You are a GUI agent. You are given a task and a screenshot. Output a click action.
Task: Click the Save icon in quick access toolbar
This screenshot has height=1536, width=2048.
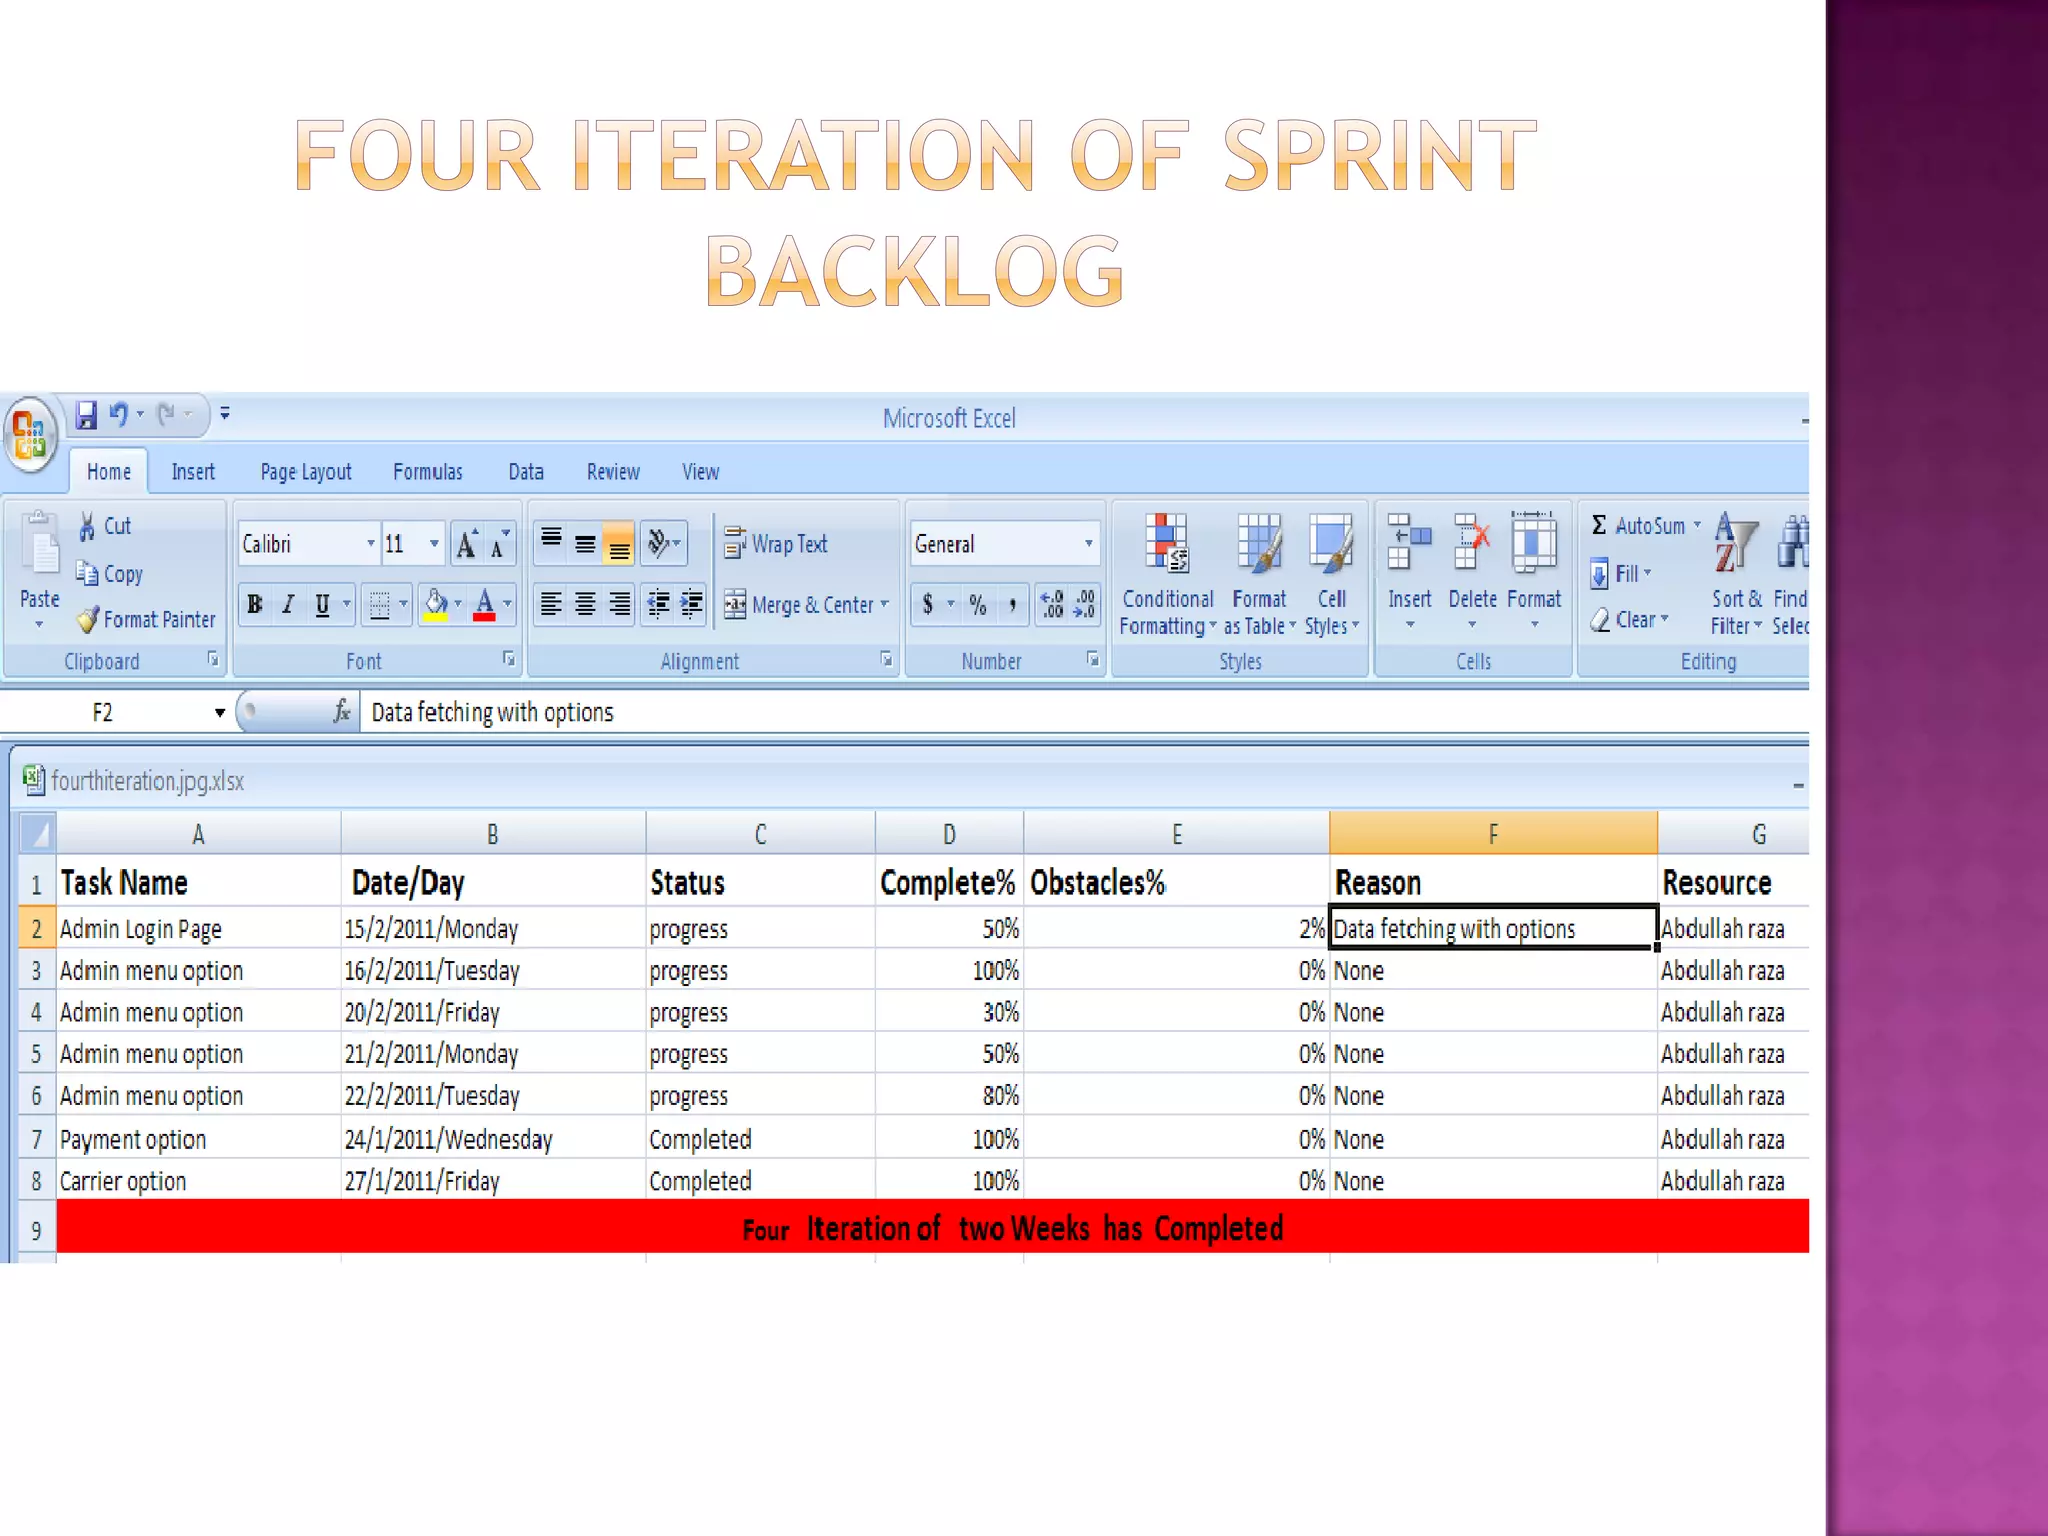pyautogui.click(x=87, y=415)
